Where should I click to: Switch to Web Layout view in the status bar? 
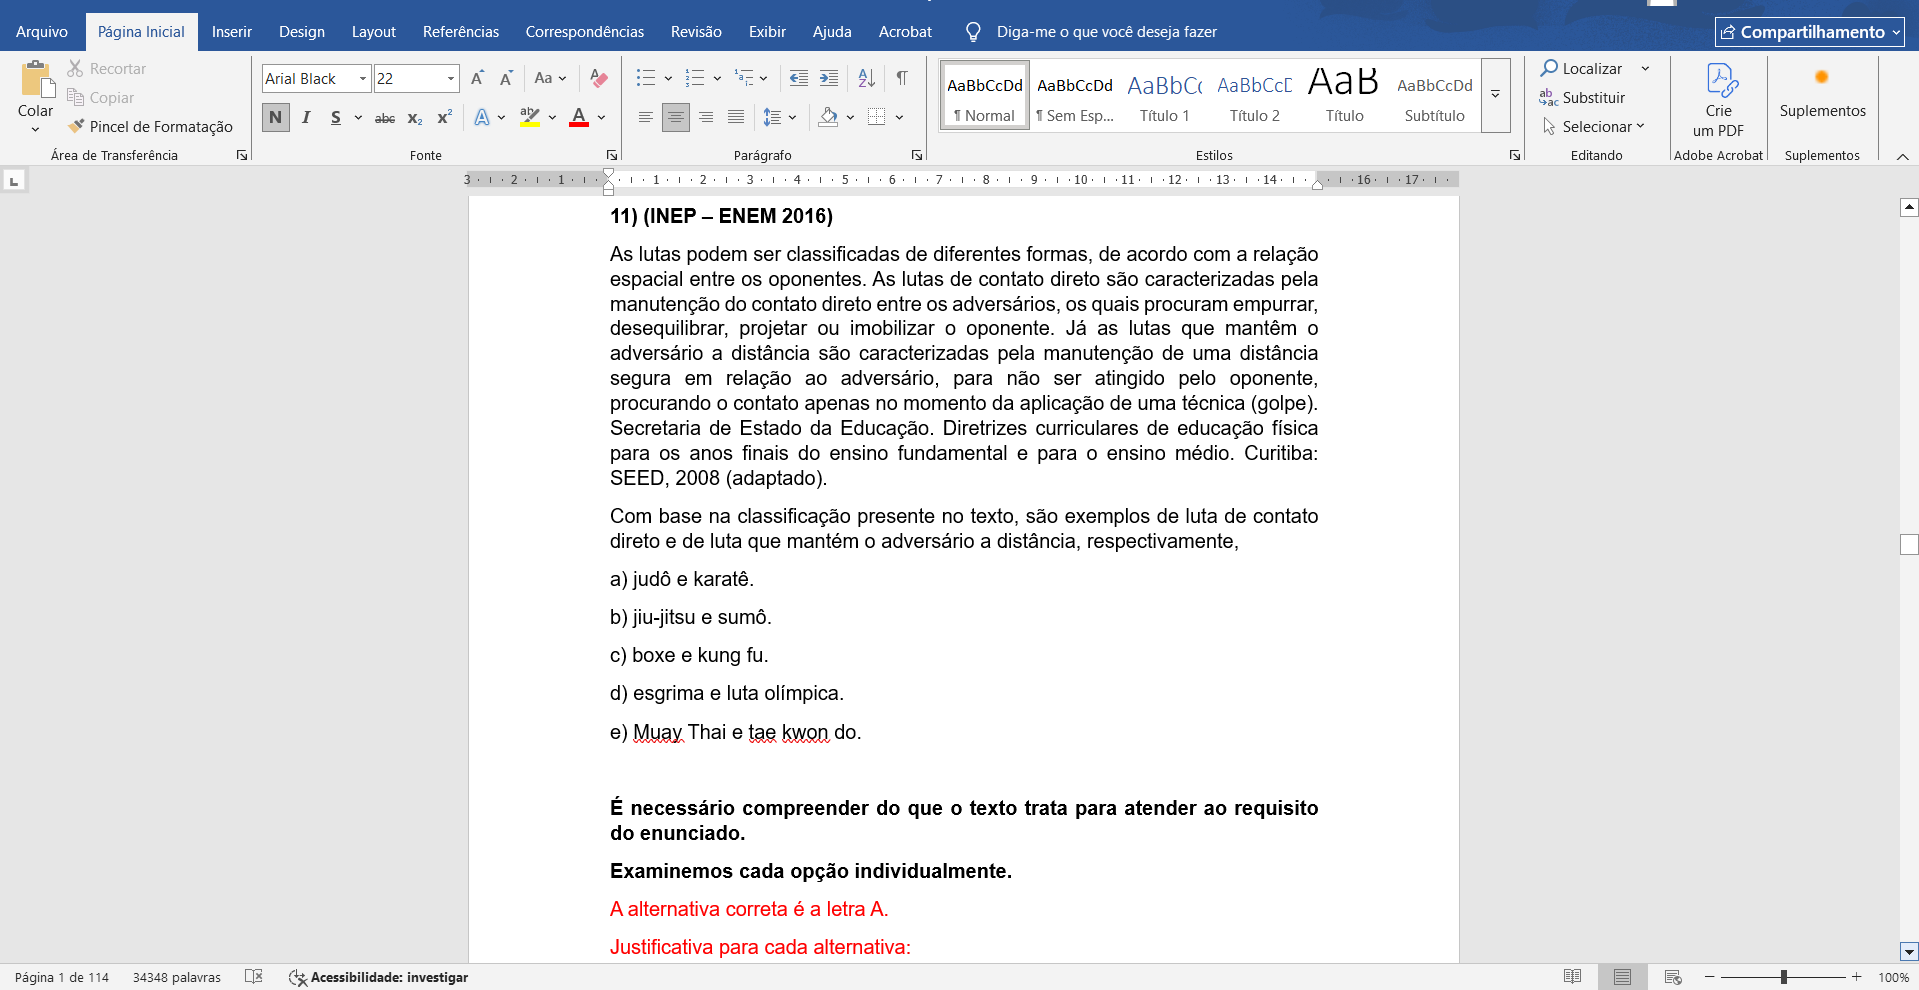pos(1673,977)
